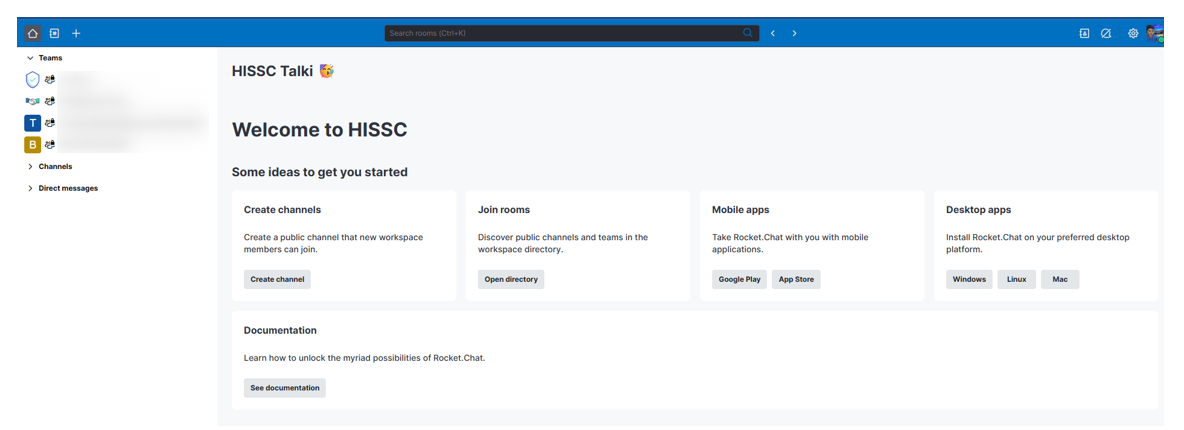Viewport: 1184px width, 430px height.
Task: Click the magnifier icon in search bar
Action: point(747,33)
